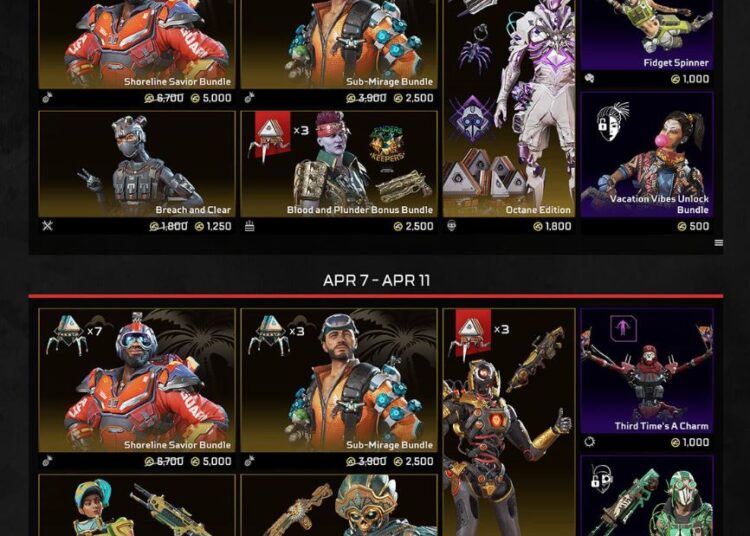Open the Shoreline Savior Bundle under APR 7

click(x=137, y=380)
